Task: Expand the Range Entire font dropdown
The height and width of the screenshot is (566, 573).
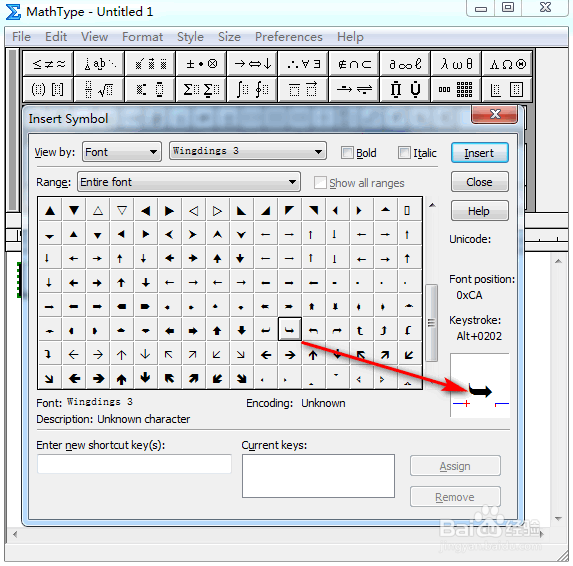Action: pos(189,182)
